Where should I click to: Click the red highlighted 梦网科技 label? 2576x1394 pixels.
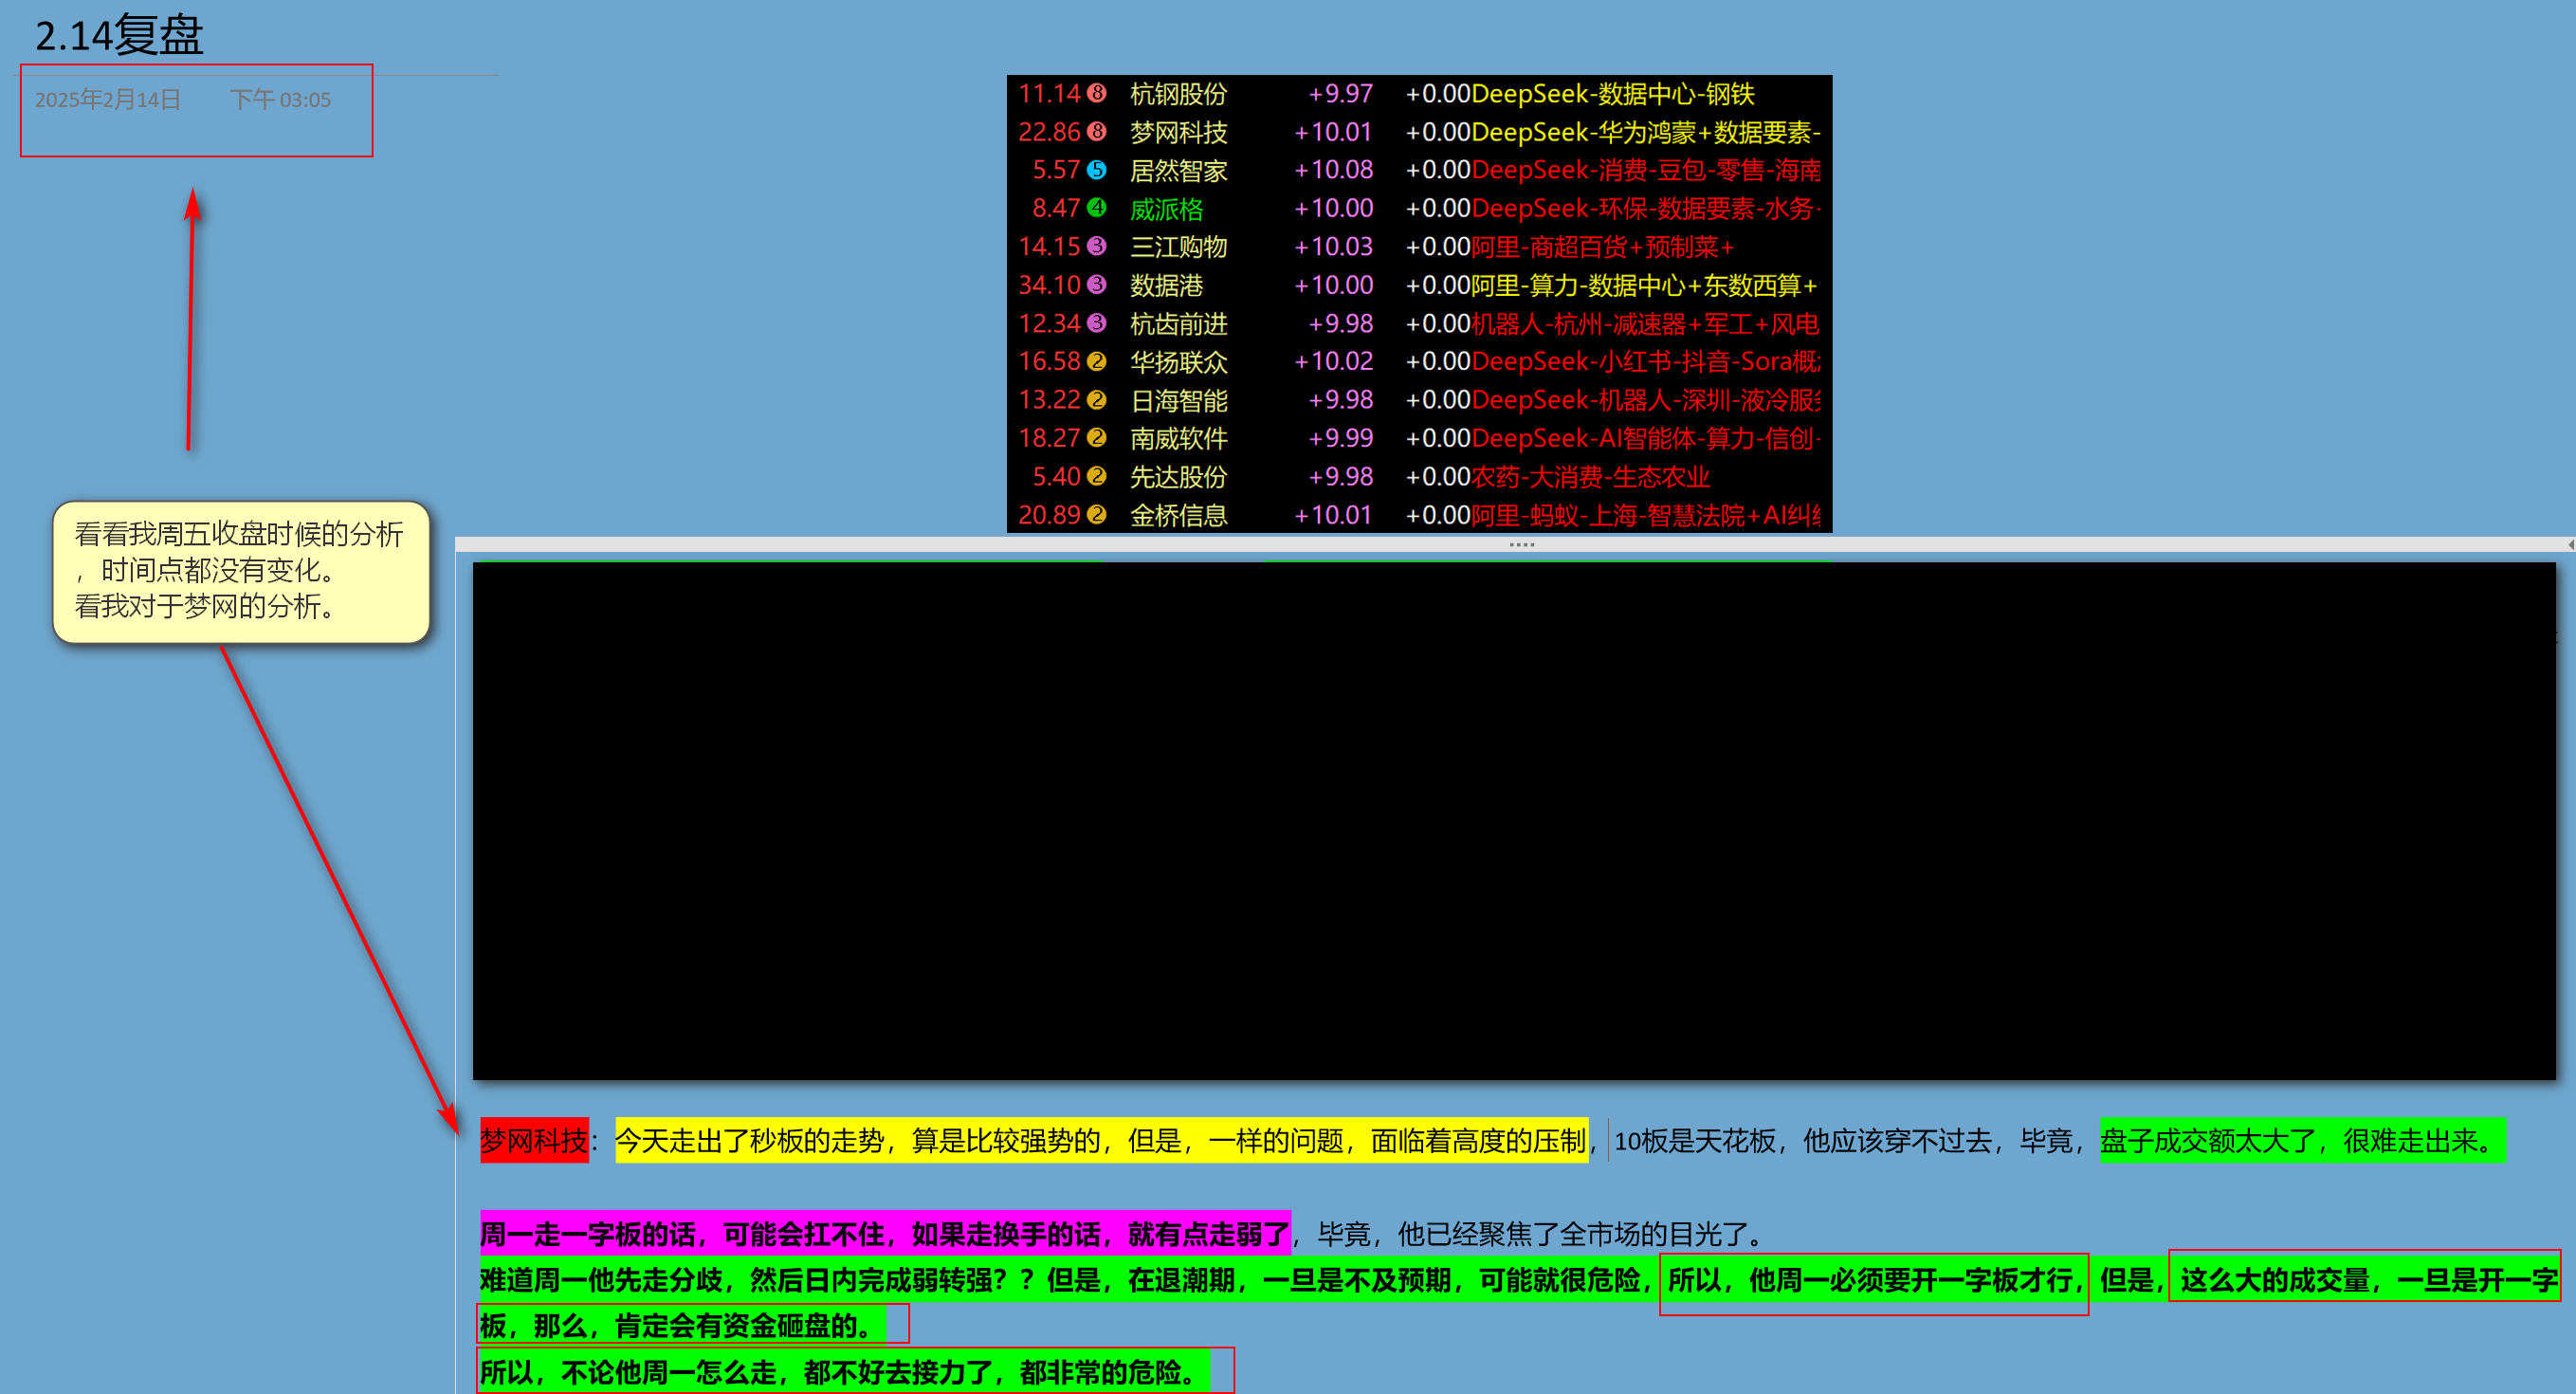[533, 1141]
